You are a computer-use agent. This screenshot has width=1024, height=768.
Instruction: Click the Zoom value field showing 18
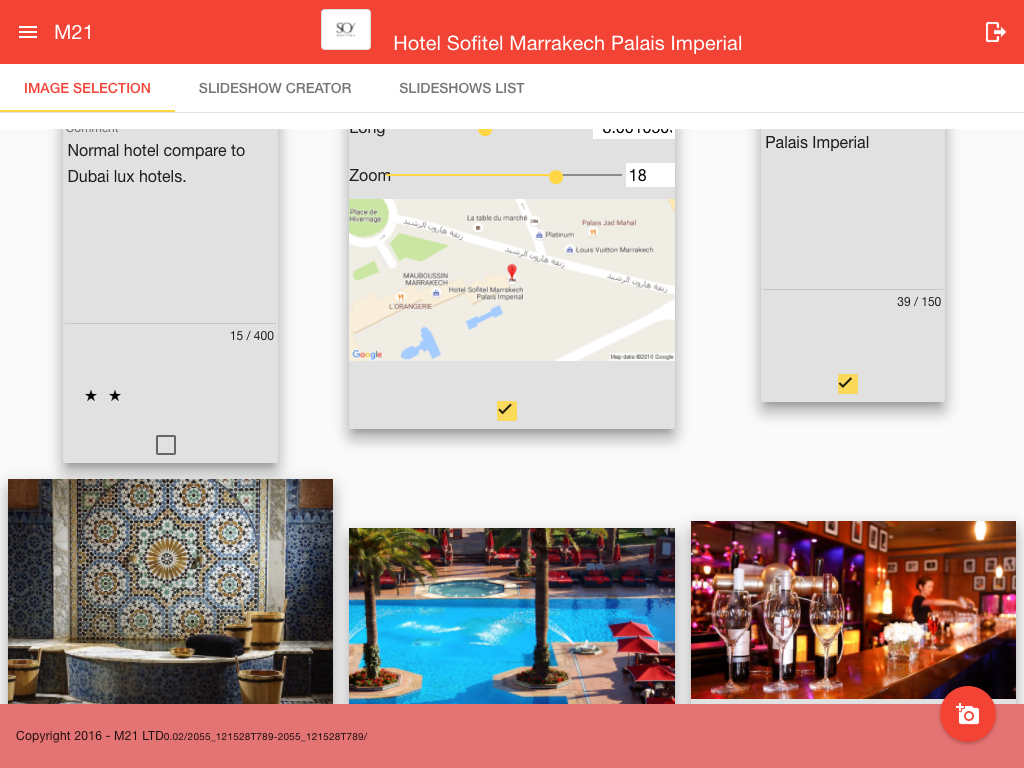tap(649, 176)
